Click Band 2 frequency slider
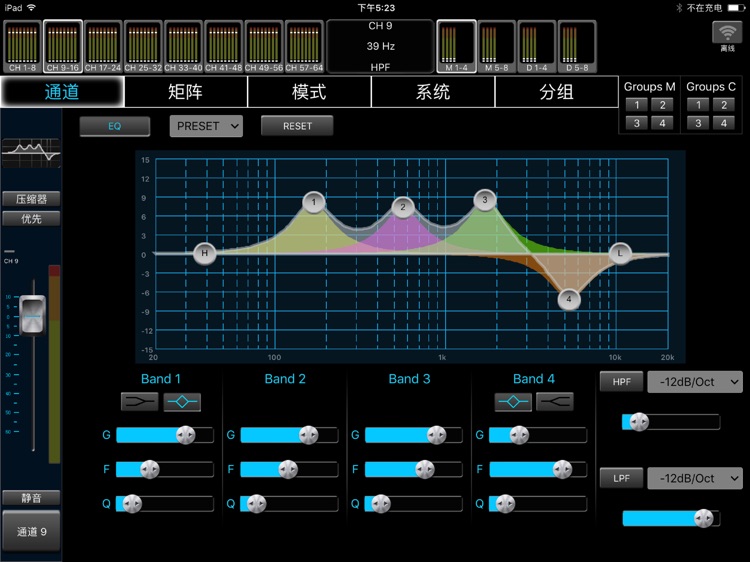Viewport: 750px width, 562px height. pos(289,469)
